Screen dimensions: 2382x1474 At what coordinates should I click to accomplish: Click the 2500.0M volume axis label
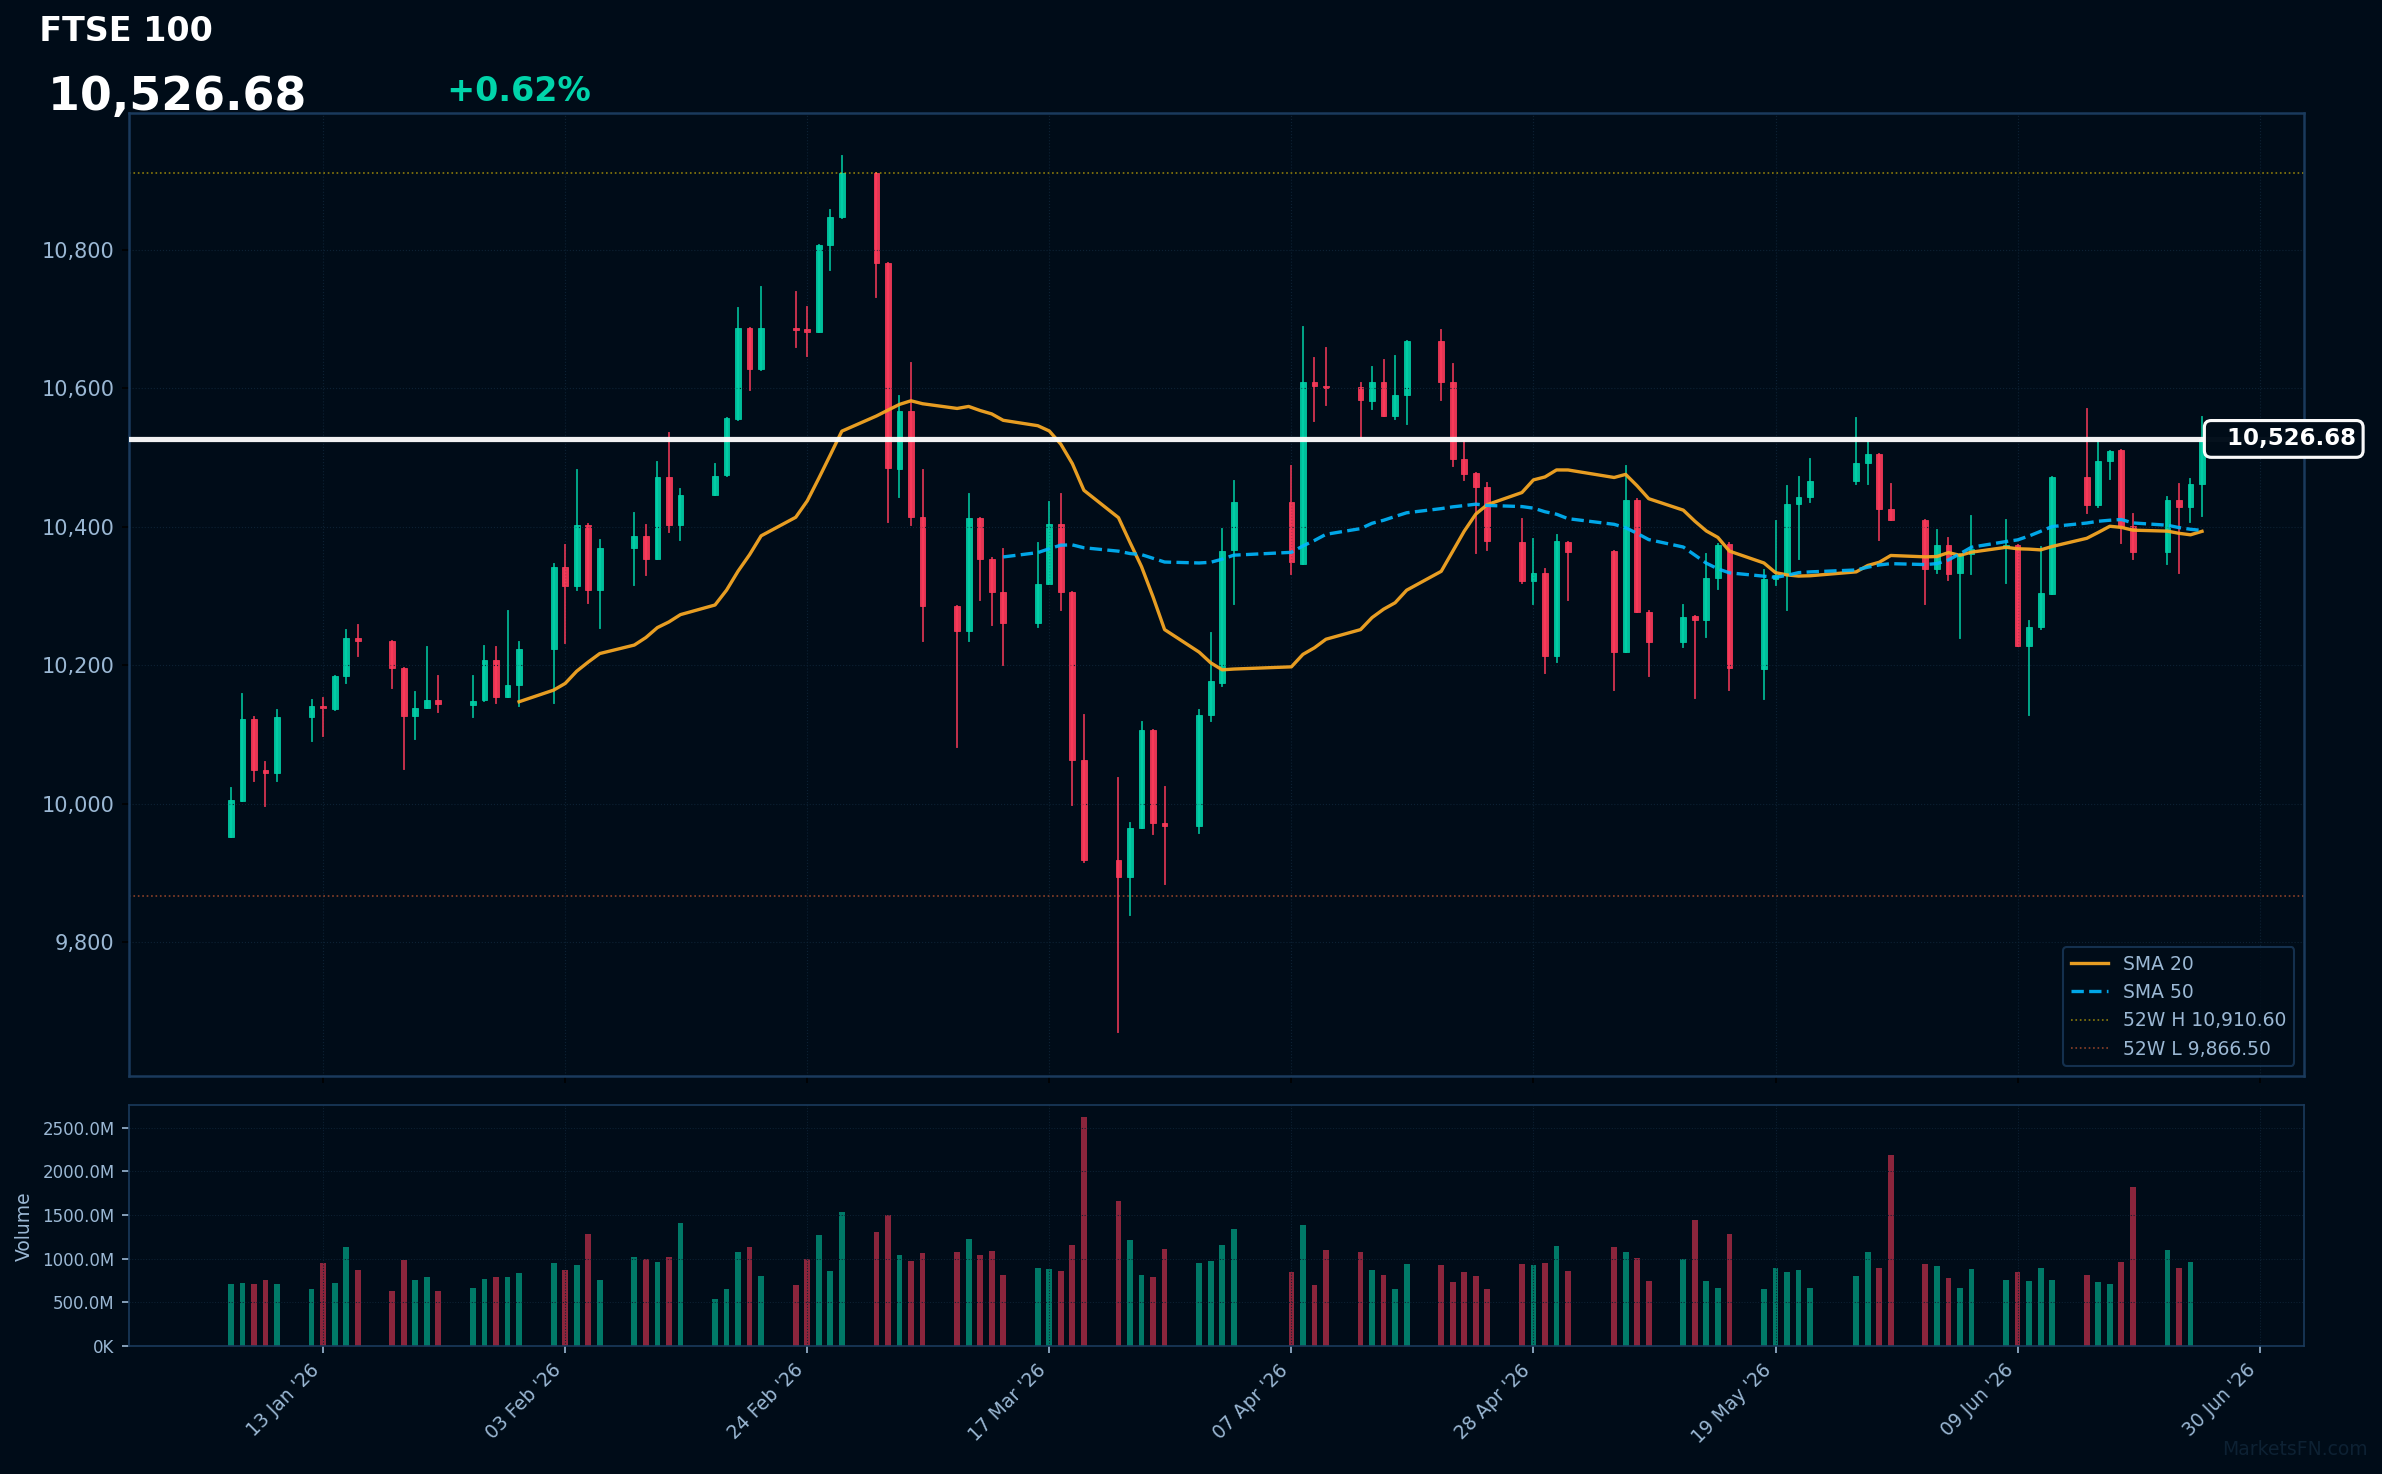pos(78,1129)
